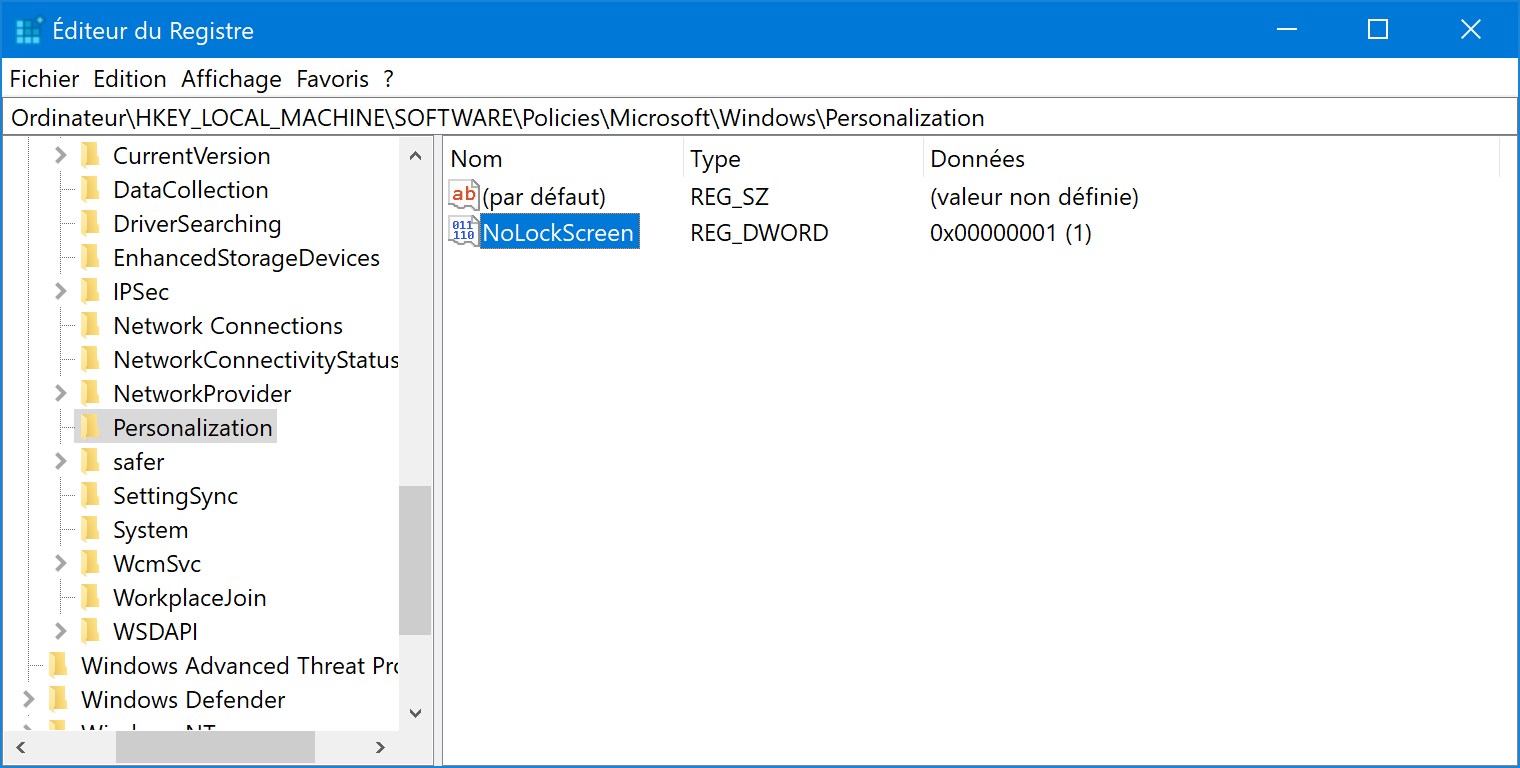This screenshot has height=768, width=1520.
Task: Click tree vertical scrollbar up arrow
Action: 415,155
